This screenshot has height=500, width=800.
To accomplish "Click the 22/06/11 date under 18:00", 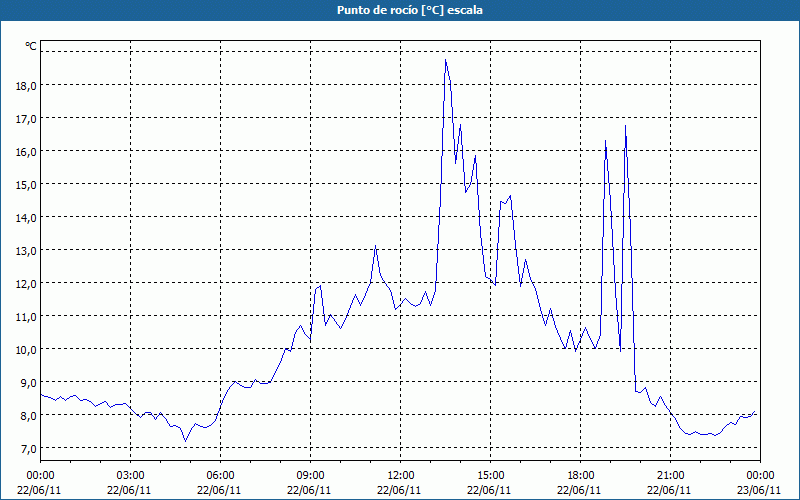I will click(579, 490).
